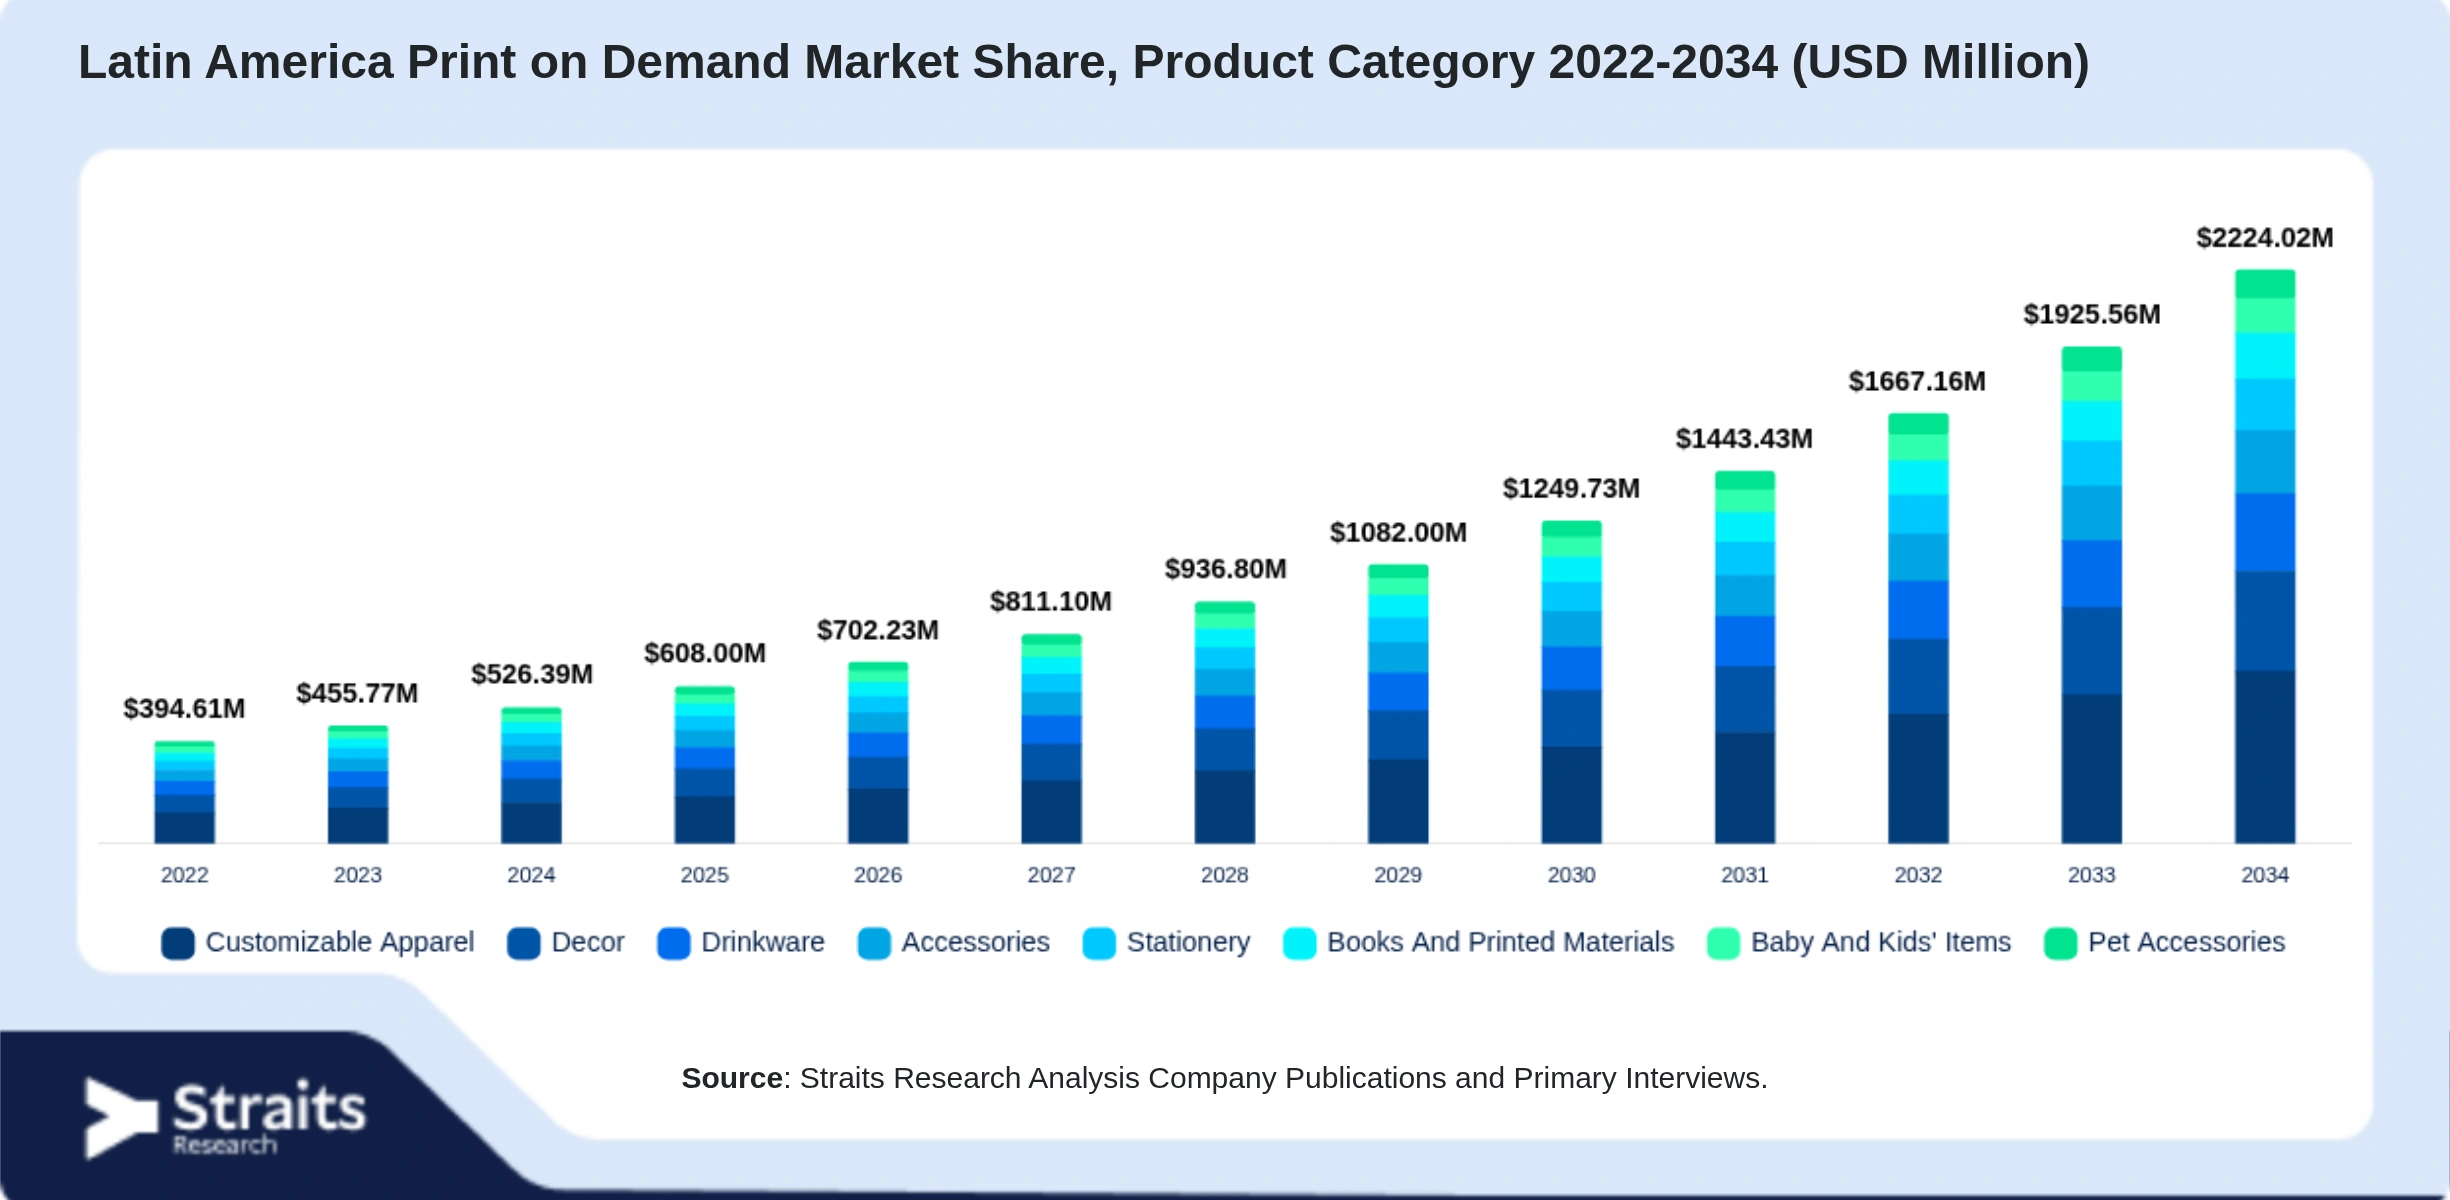Click the Drinkware legend color swatch
Viewport: 2450px width, 1200px height.
click(674, 943)
